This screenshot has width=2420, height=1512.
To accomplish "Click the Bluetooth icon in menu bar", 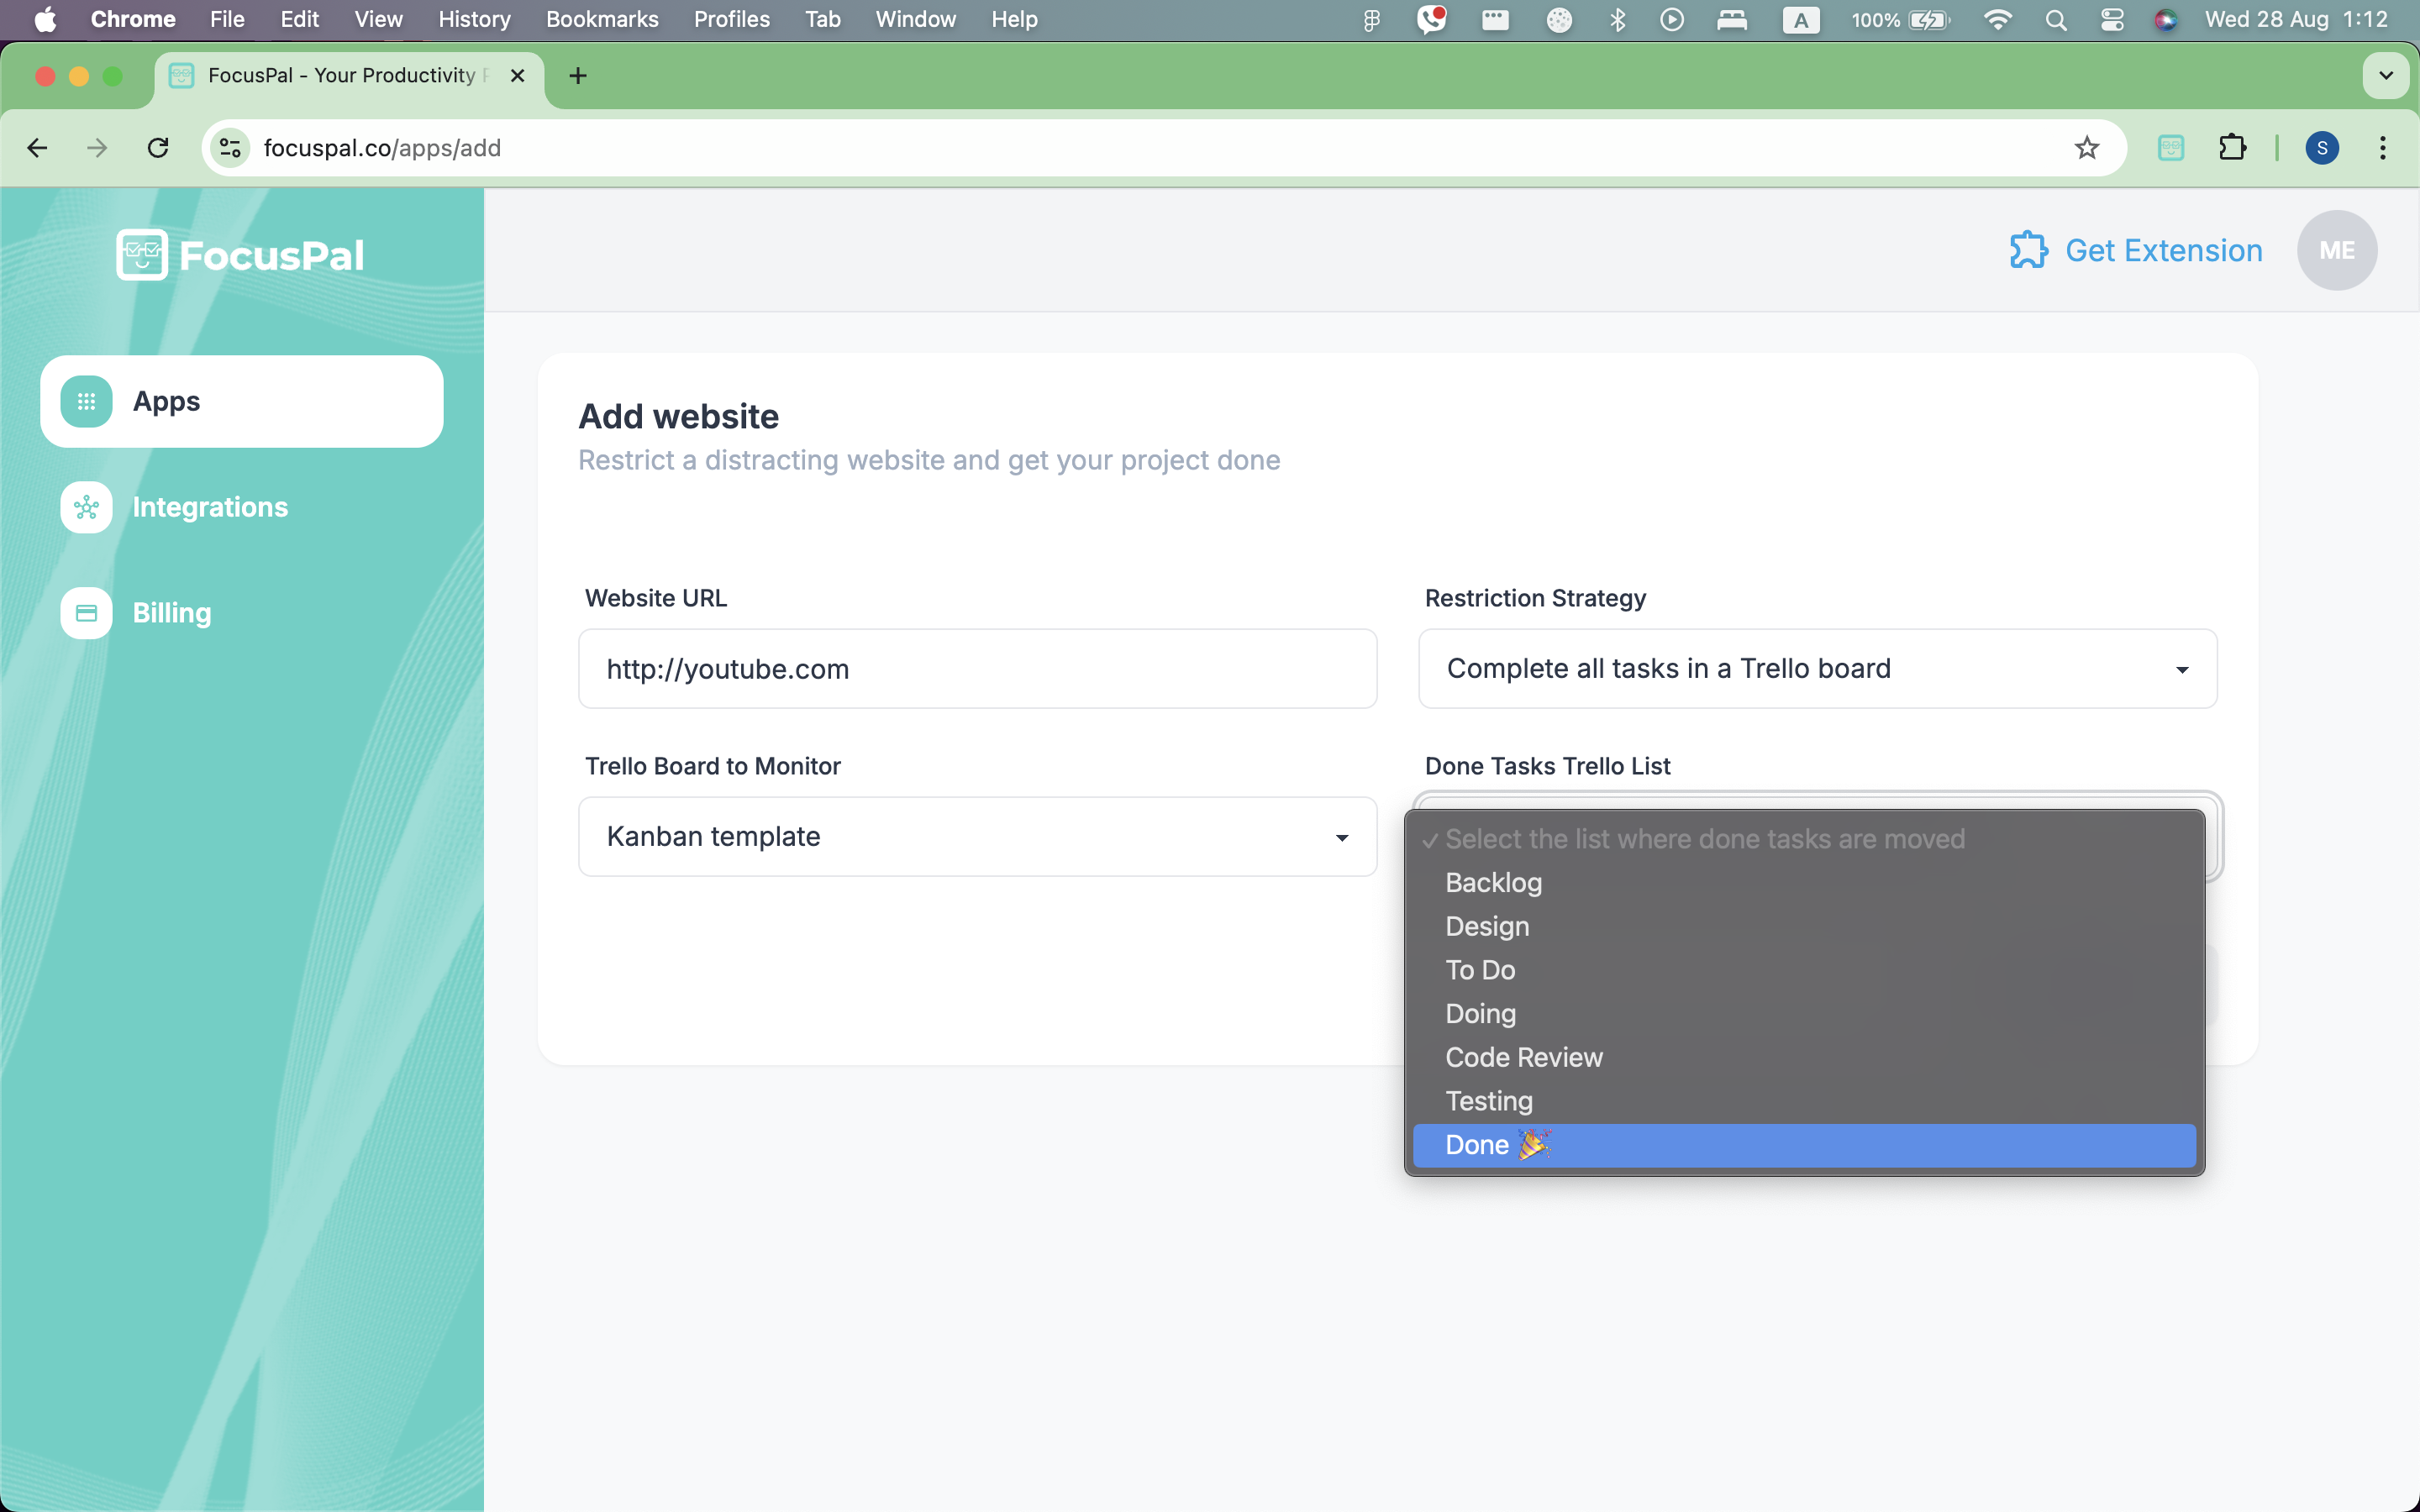I will coord(1617,19).
